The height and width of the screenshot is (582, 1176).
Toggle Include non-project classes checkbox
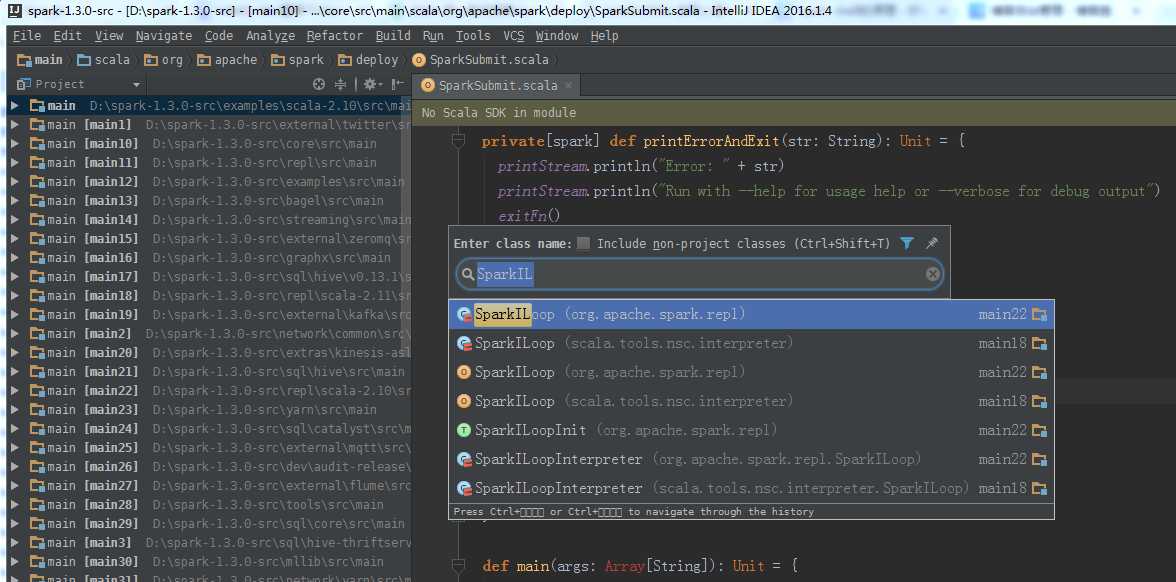[584, 243]
